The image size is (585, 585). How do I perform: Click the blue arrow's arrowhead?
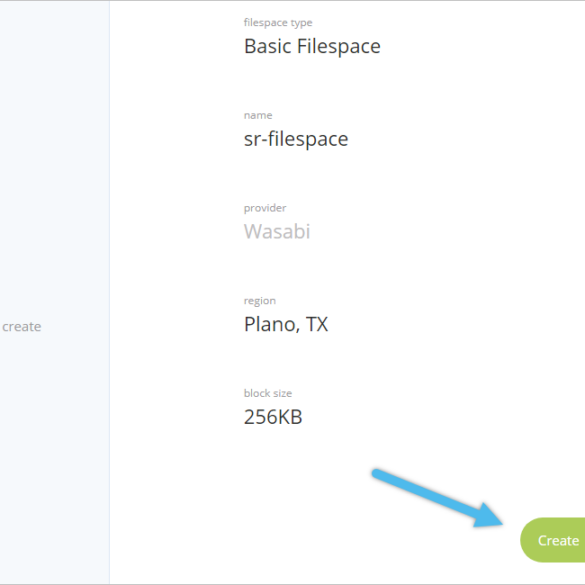(489, 517)
